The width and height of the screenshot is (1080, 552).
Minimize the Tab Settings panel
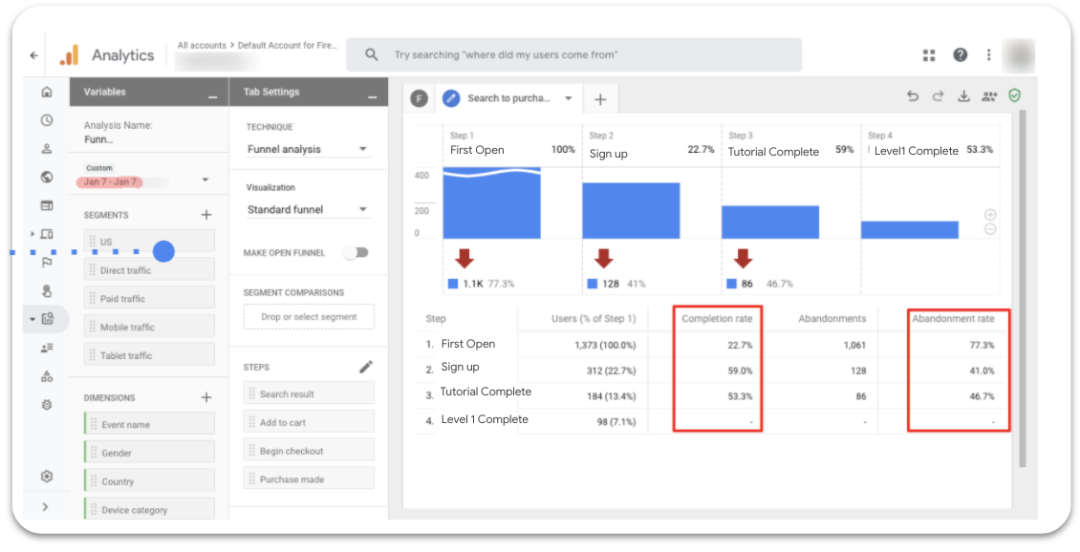[x=373, y=97]
